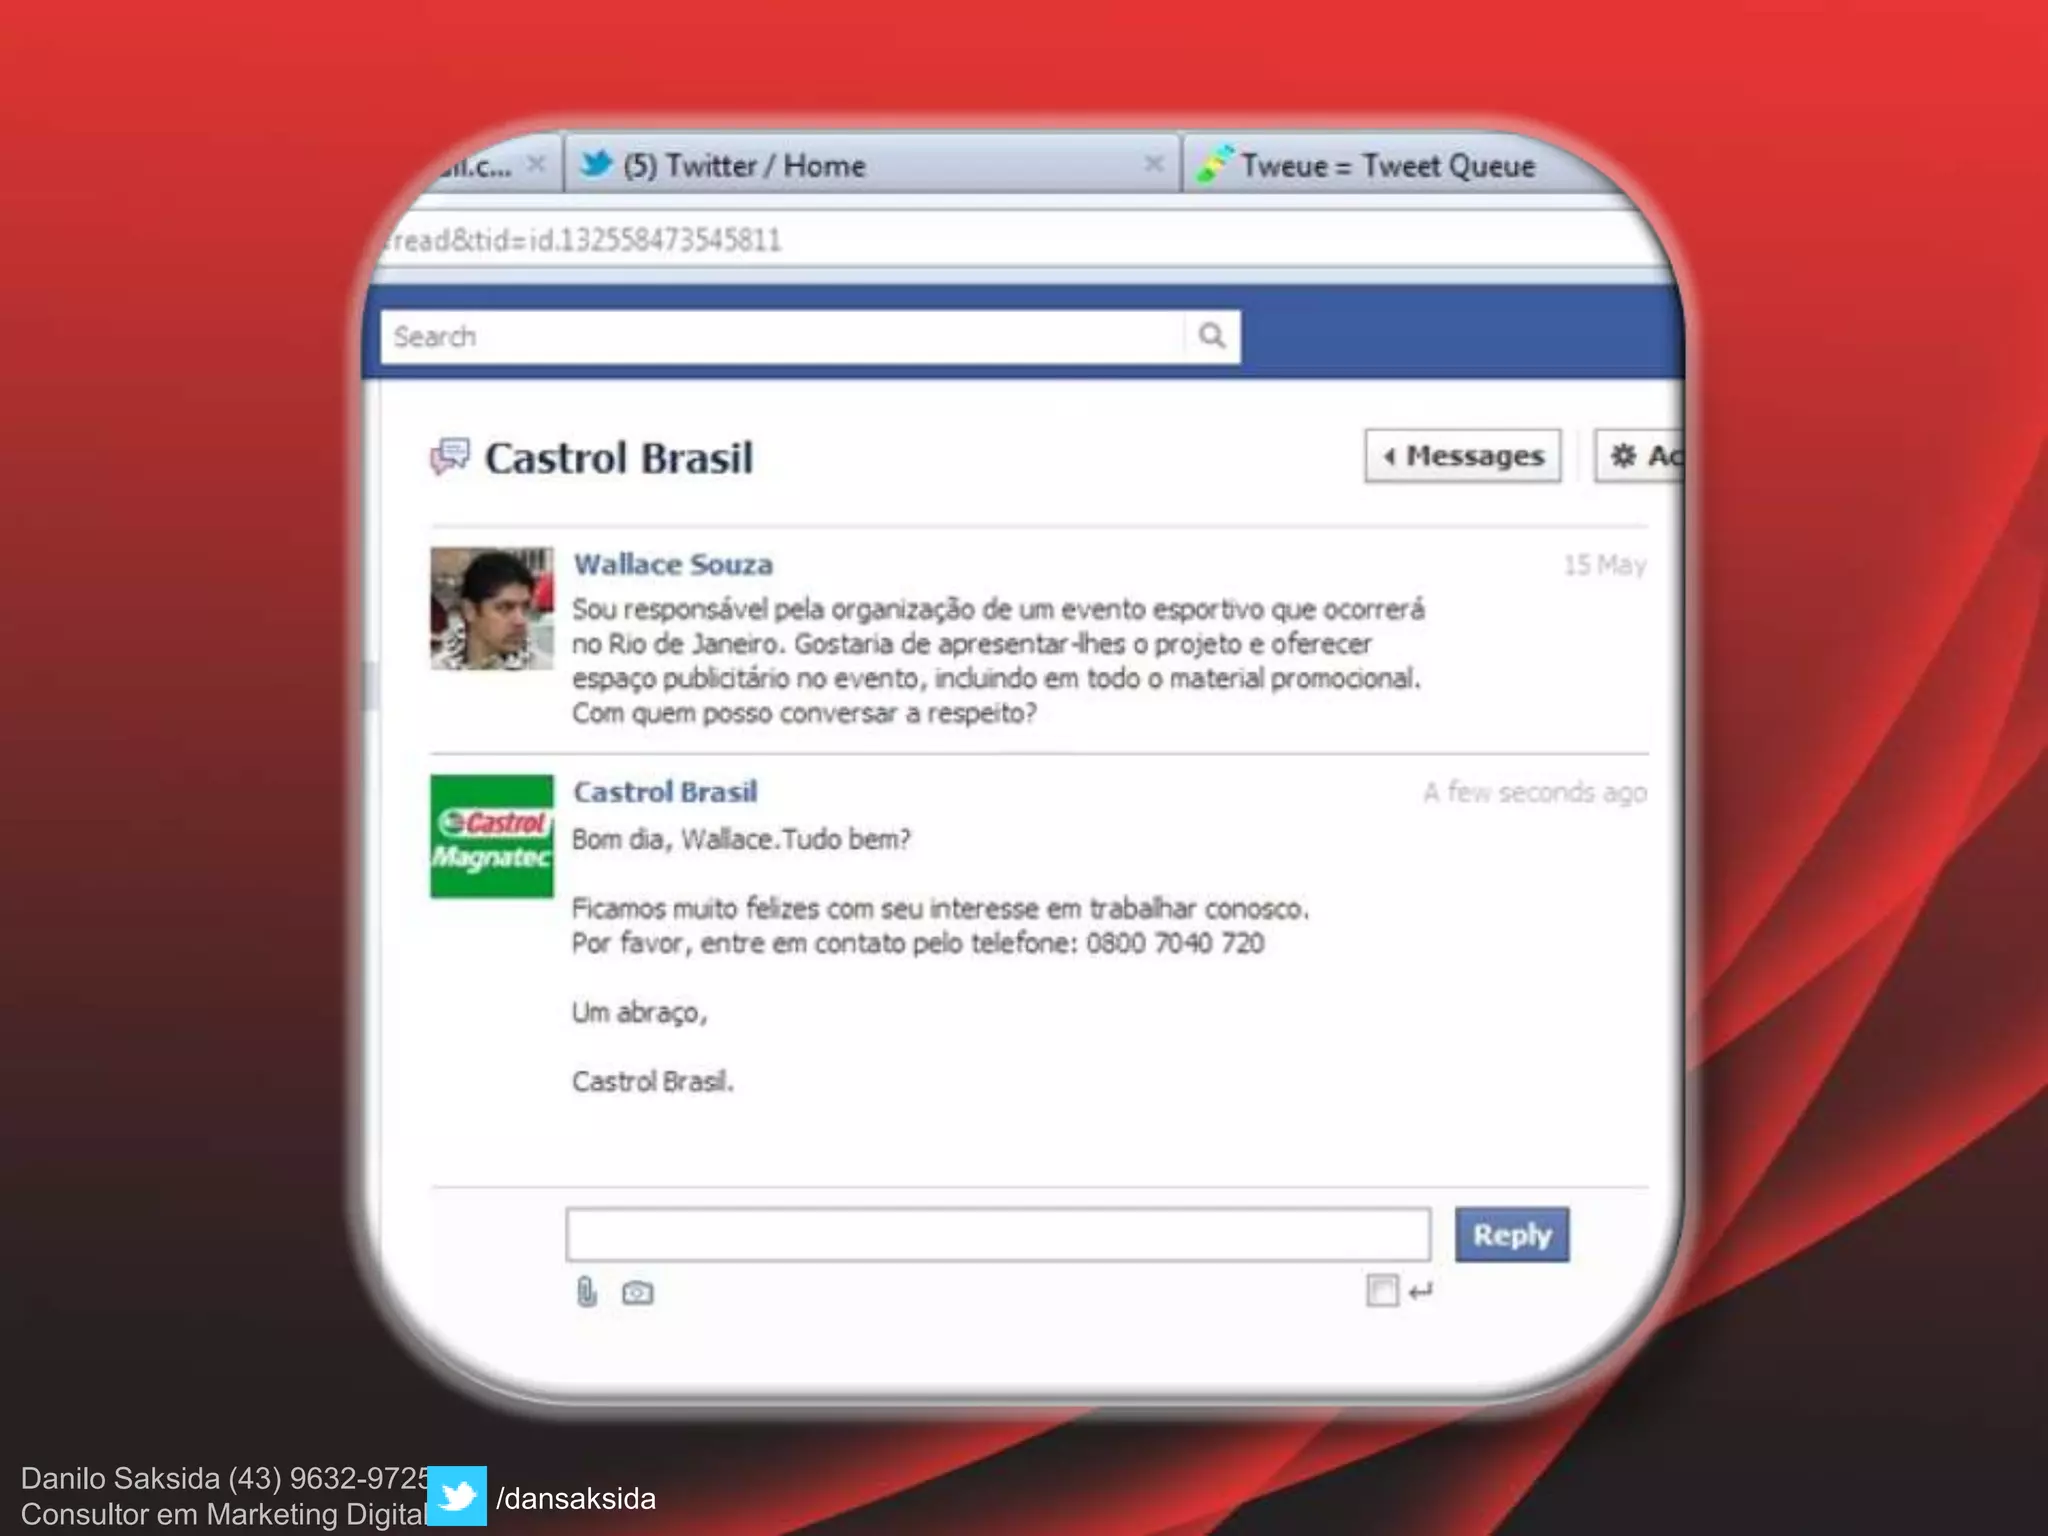Go back using the Messages button
The image size is (2048, 1536).
point(1462,456)
